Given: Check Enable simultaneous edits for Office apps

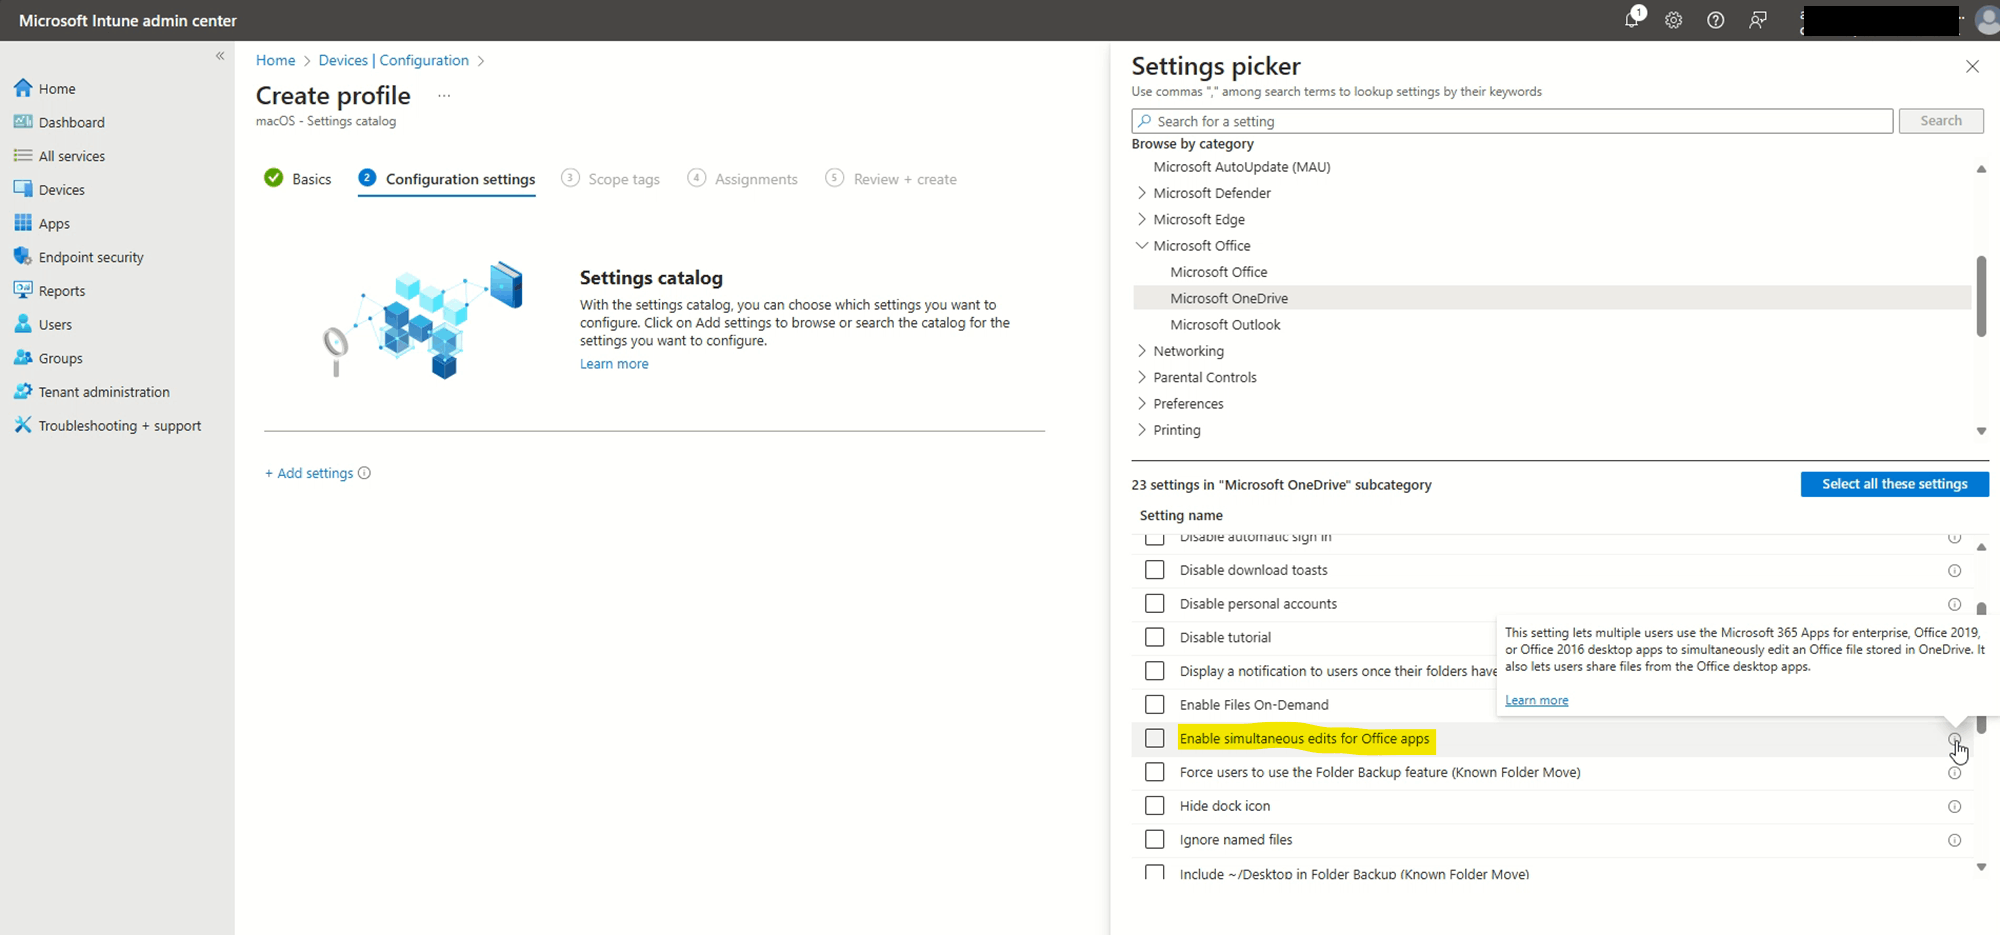Looking at the screenshot, I should pos(1155,738).
